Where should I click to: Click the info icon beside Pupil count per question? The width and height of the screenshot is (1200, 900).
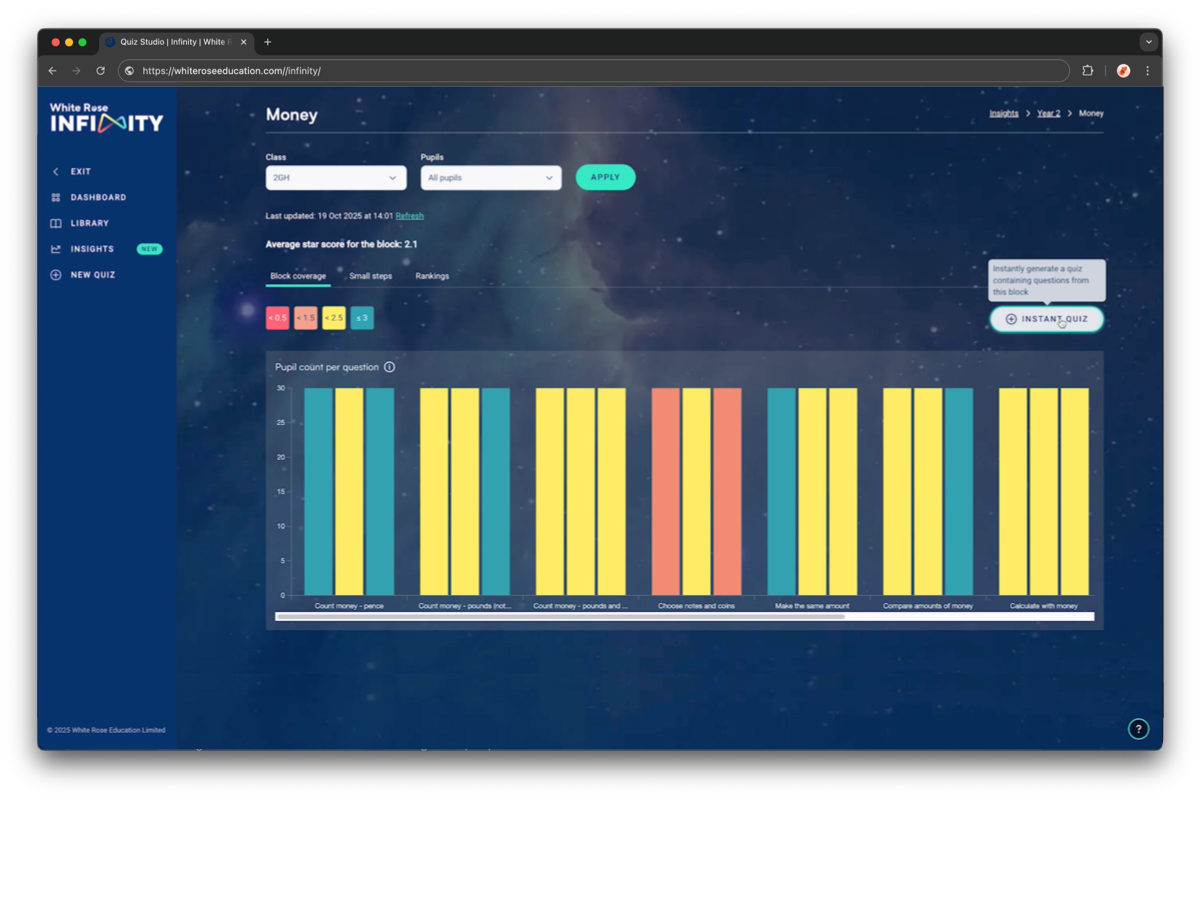pos(390,367)
